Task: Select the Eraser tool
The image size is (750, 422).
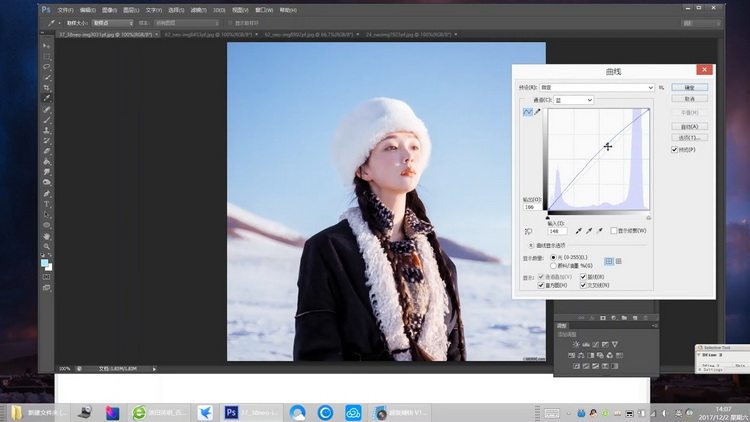Action: point(46,151)
